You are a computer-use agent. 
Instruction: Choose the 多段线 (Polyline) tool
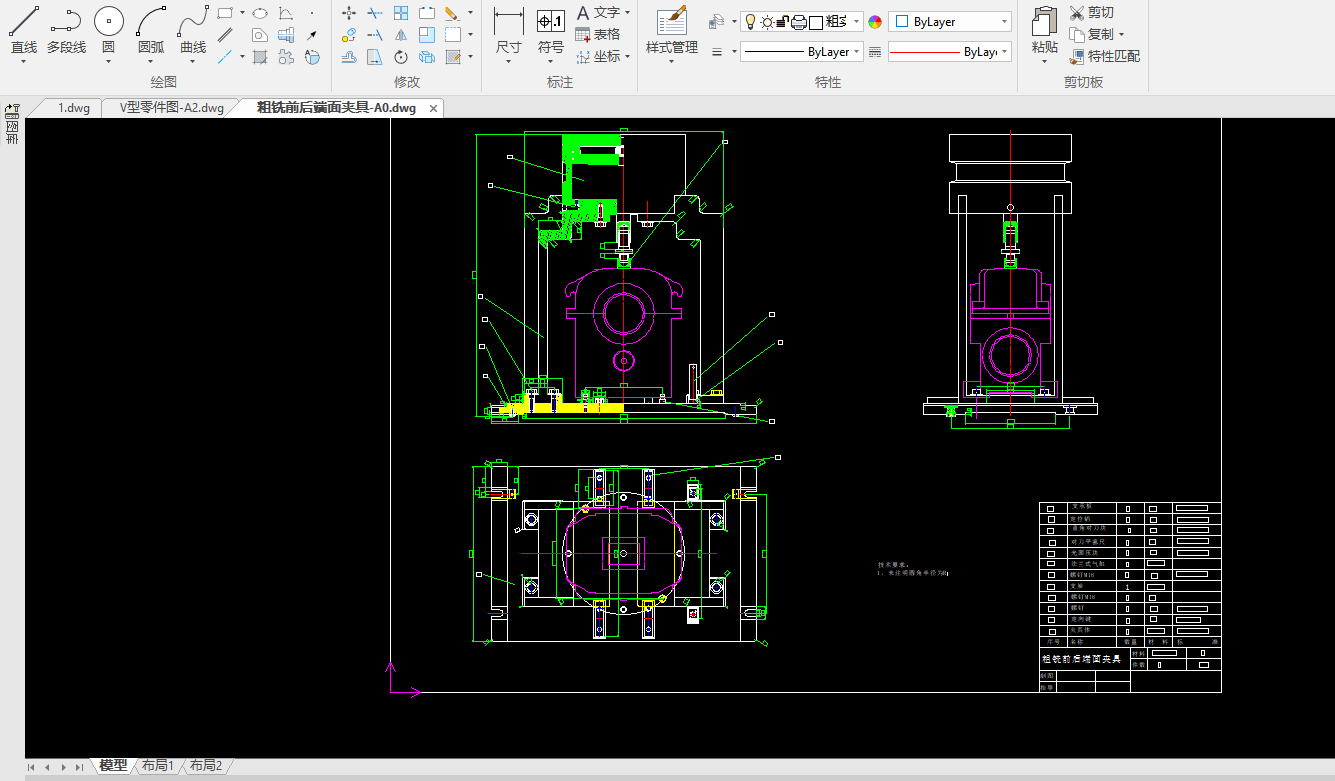(66, 22)
